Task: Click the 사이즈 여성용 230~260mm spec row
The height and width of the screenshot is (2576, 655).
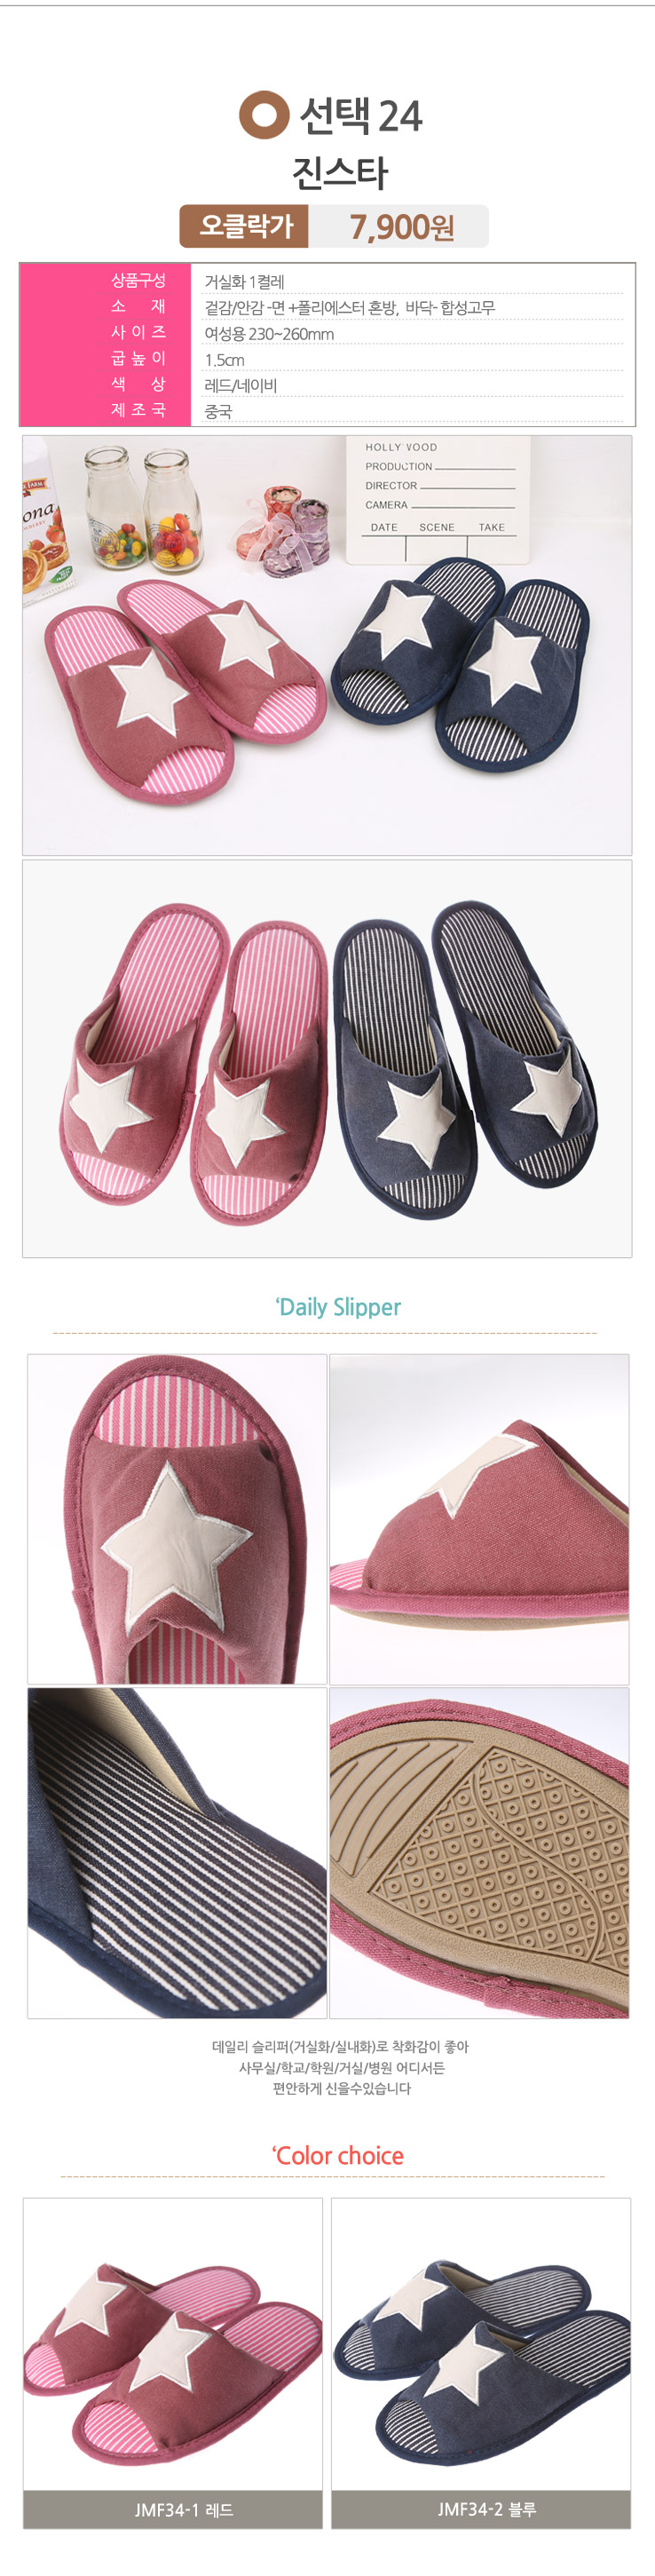Action: pos(327,333)
